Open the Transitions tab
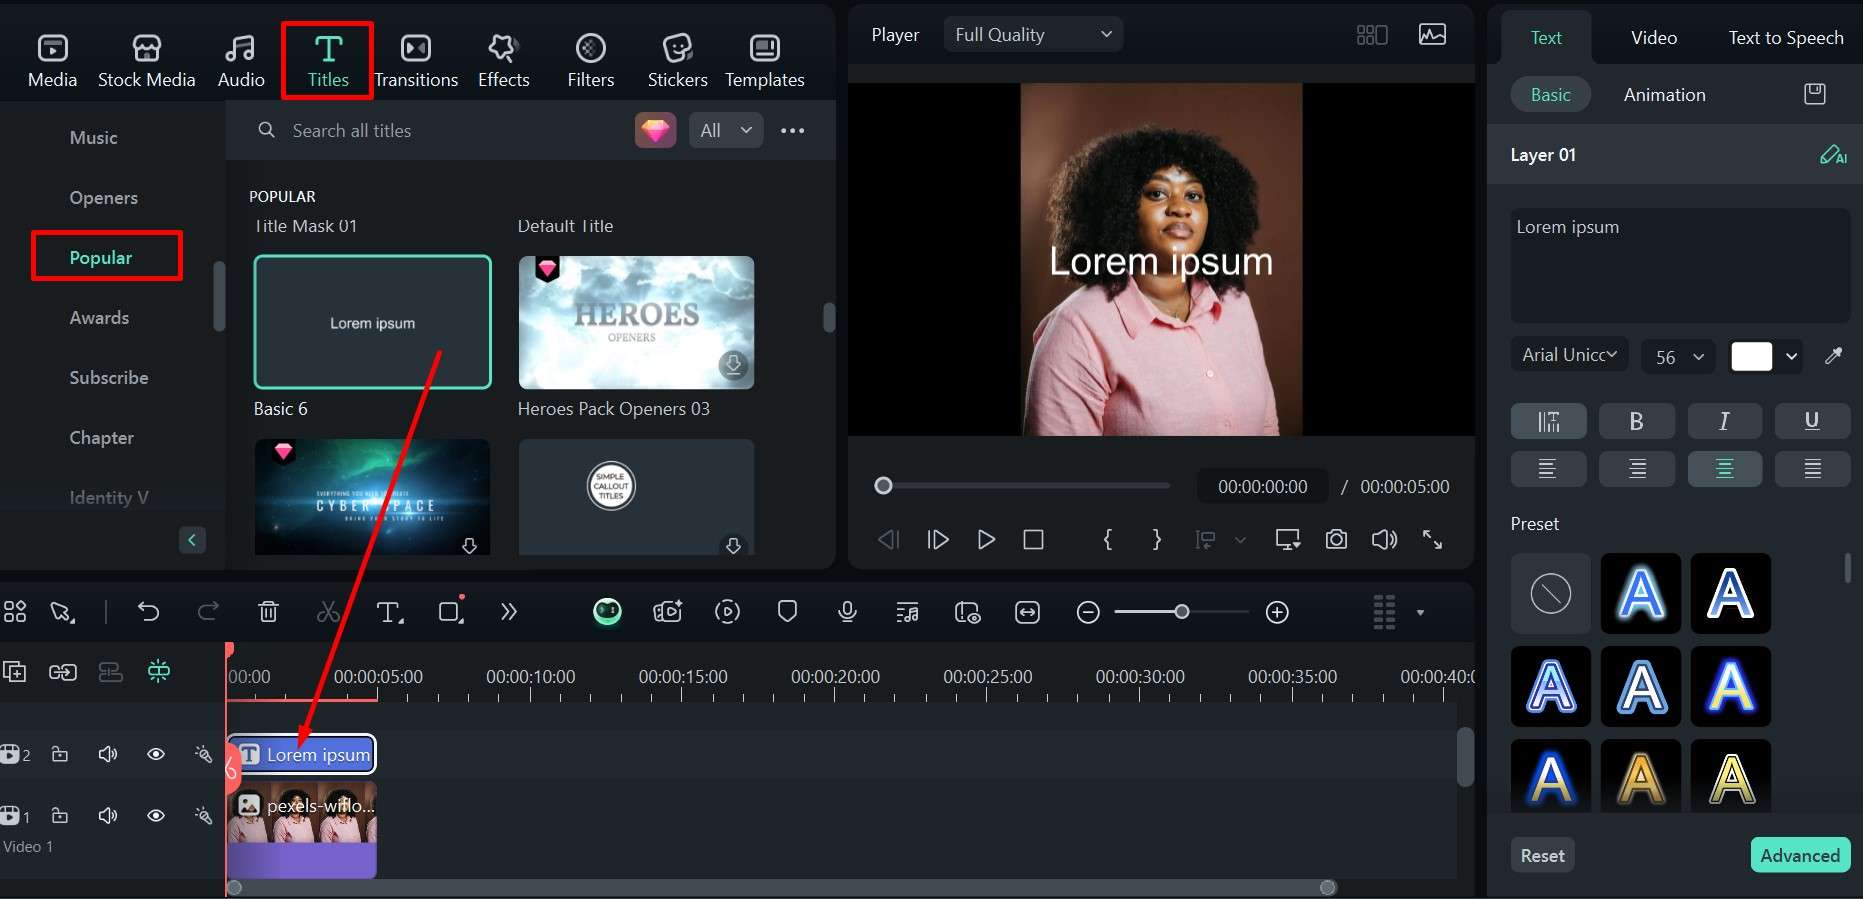The image size is (1863, 899). click(x=416, y=61)
